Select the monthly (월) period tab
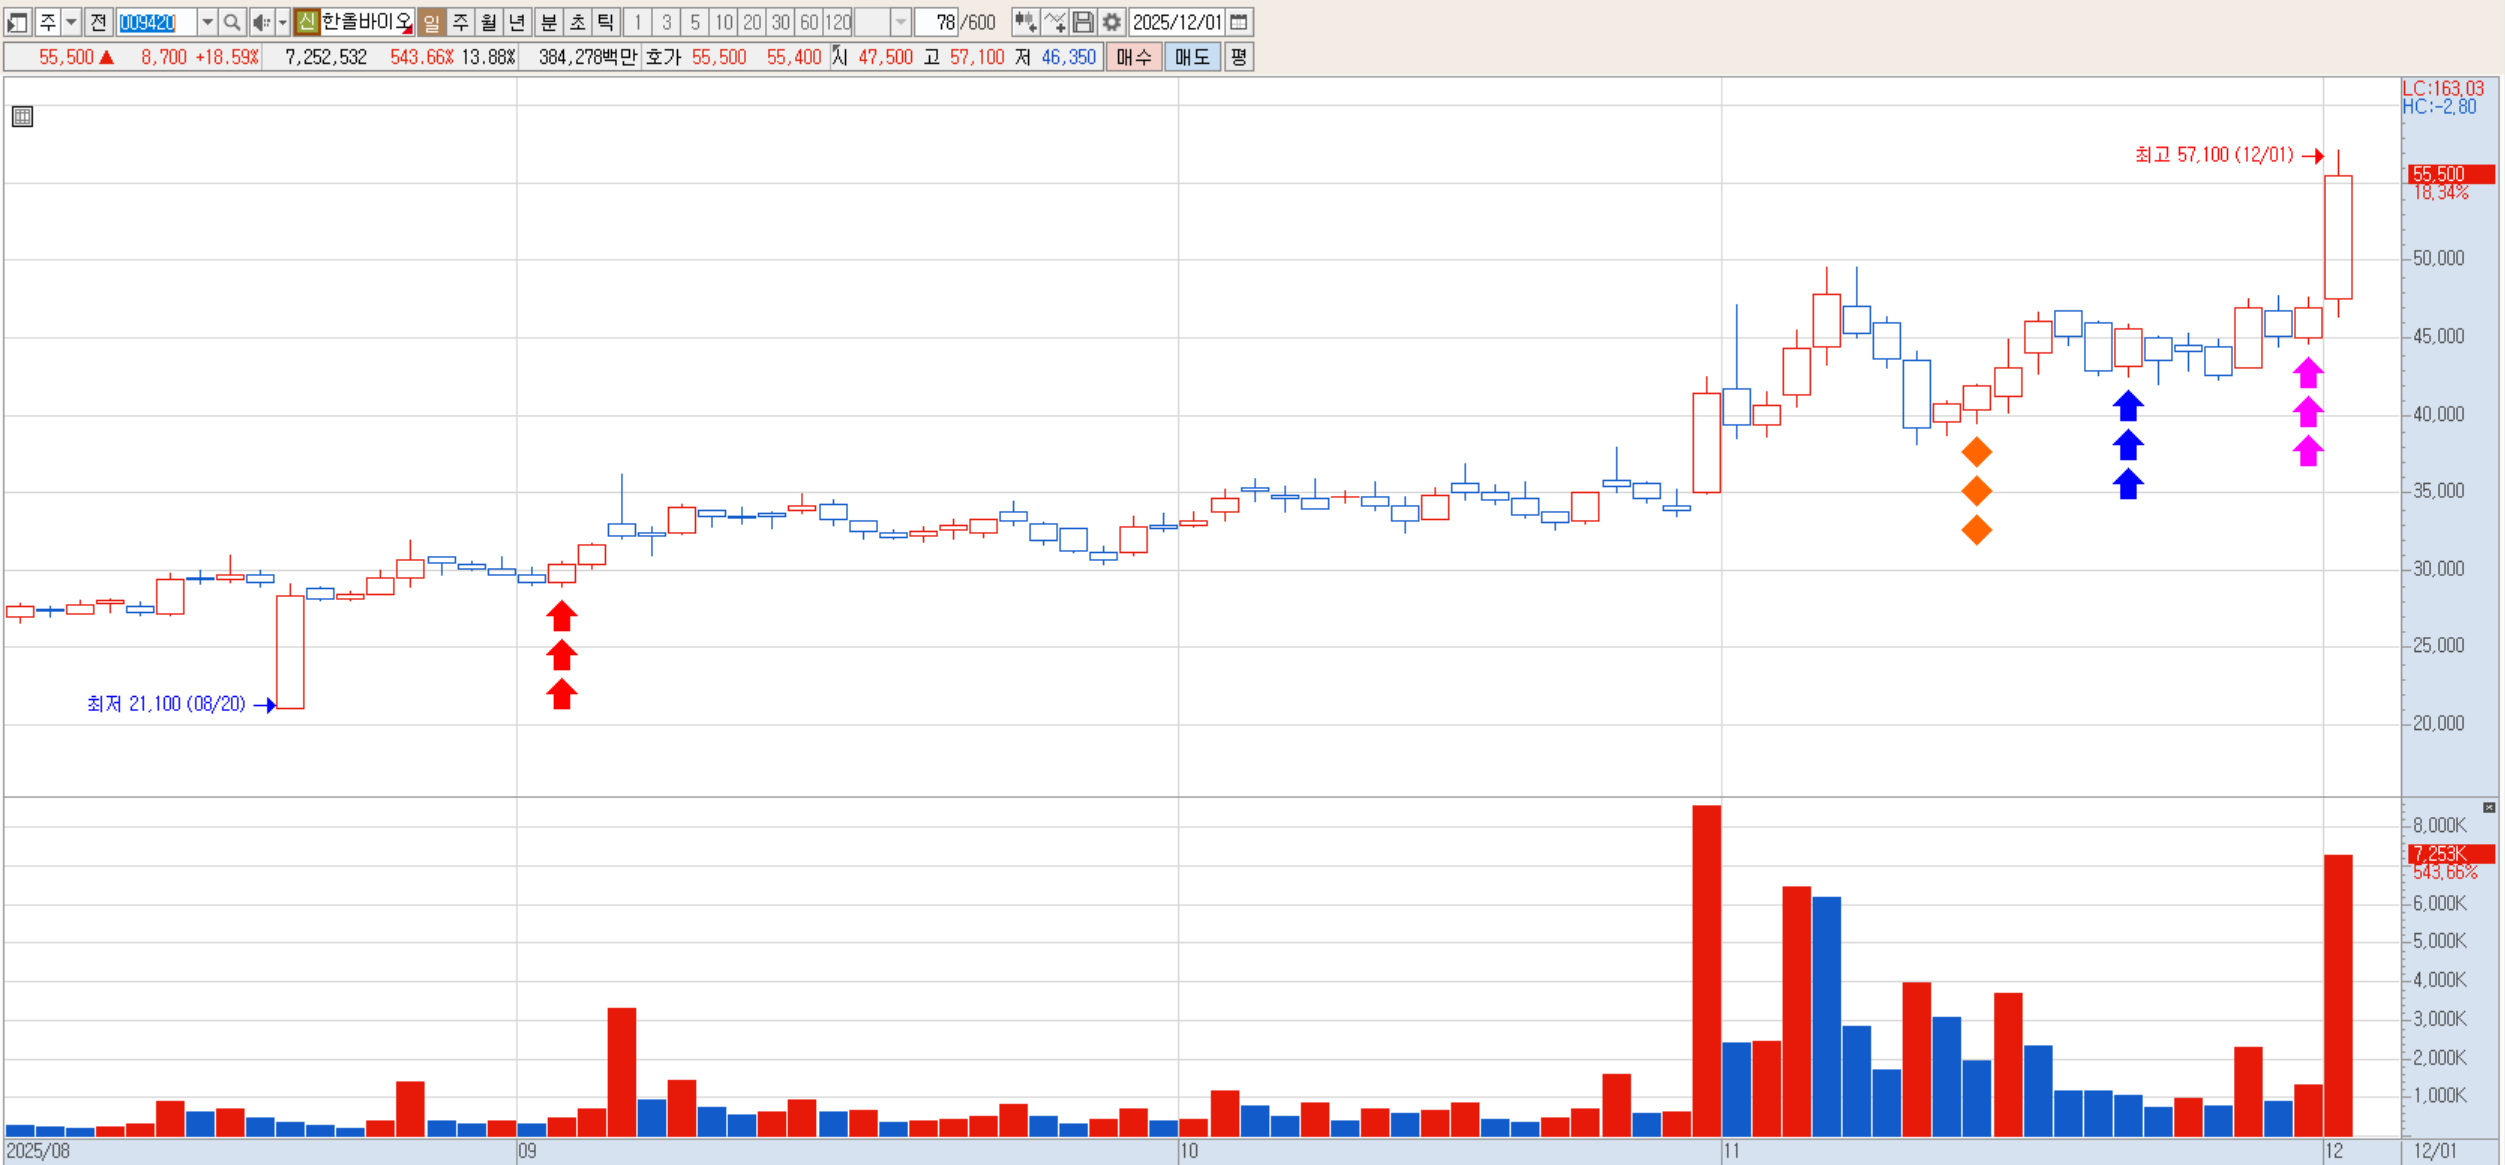The width and height of the screenshot is (2505, 1165). [x=489, y=22]
